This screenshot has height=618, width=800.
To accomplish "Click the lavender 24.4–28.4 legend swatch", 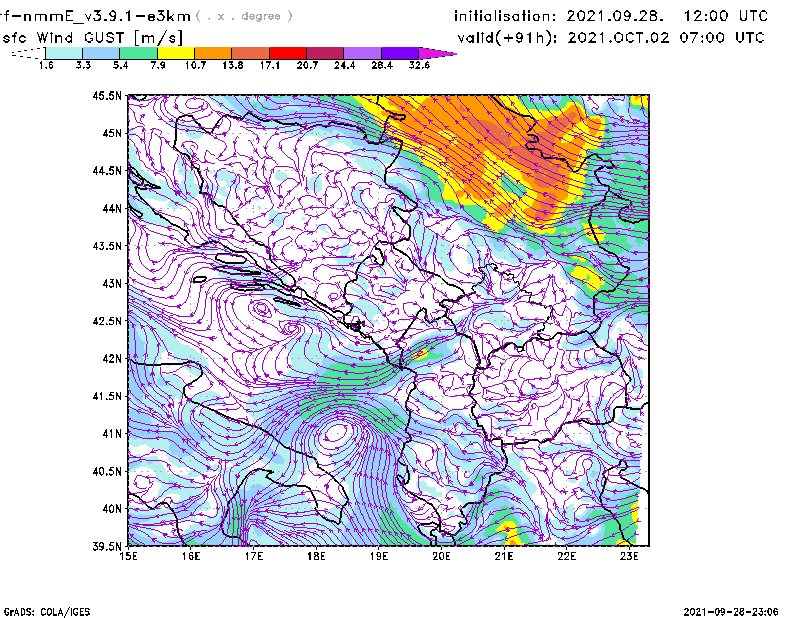I will pyautogui.click(x=362, y=53).
